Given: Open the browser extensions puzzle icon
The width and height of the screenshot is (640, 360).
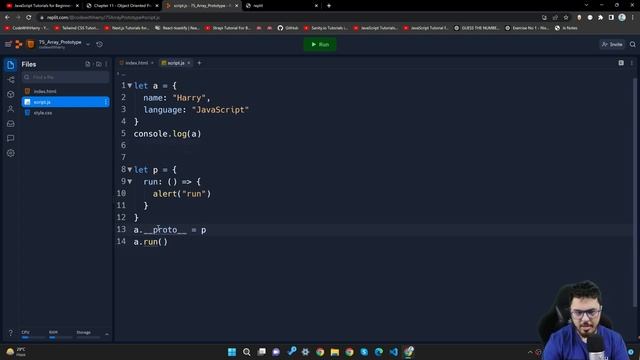Looking at the screenshot, I should coord(600,18).
